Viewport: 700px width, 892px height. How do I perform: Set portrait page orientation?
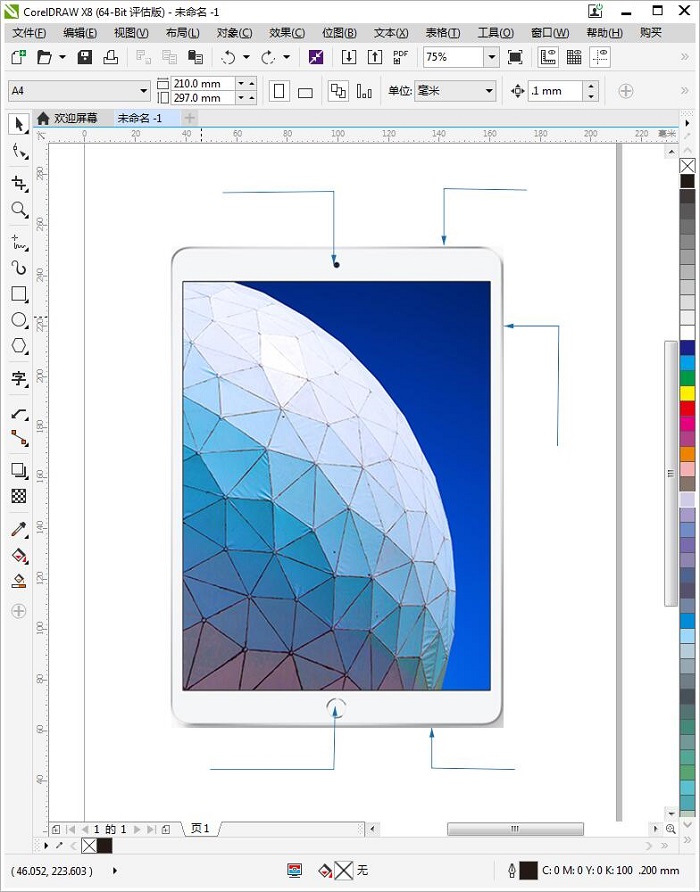pyautogui.click(x=279, y=91)
